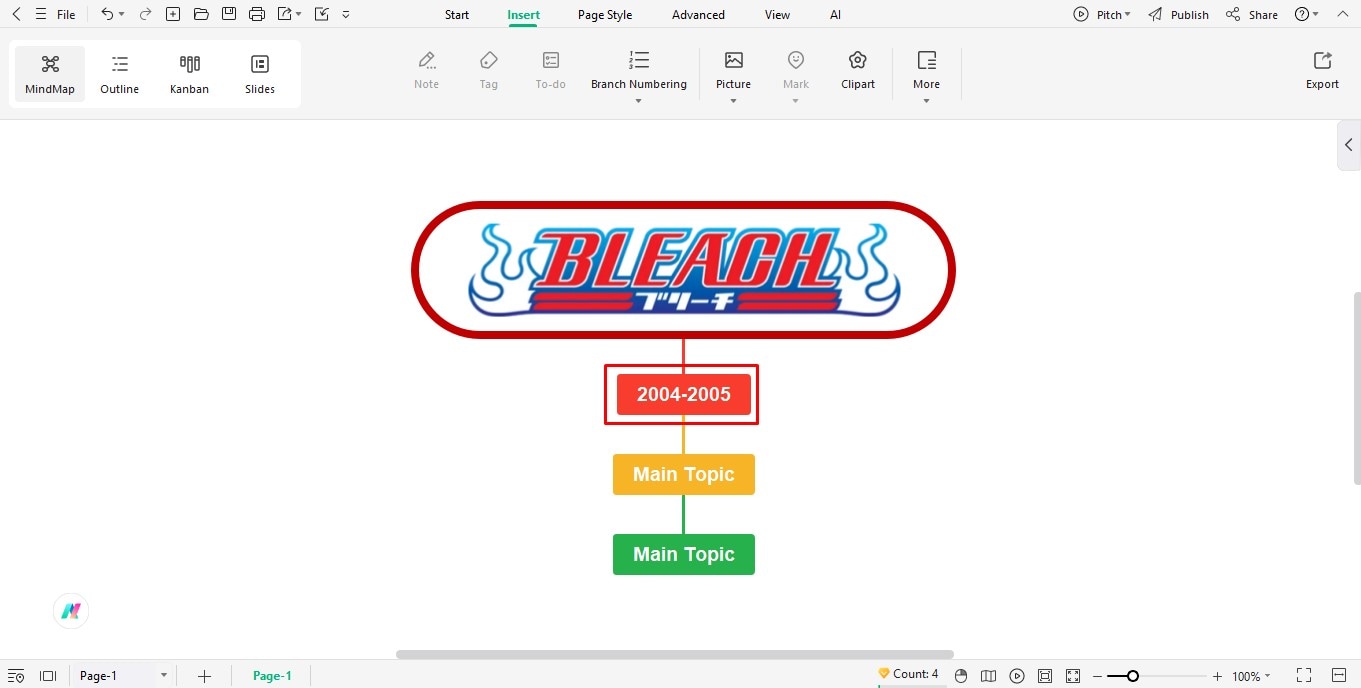
Task: Expand the right side panel with chevron
Action: tap(1349, 145)
